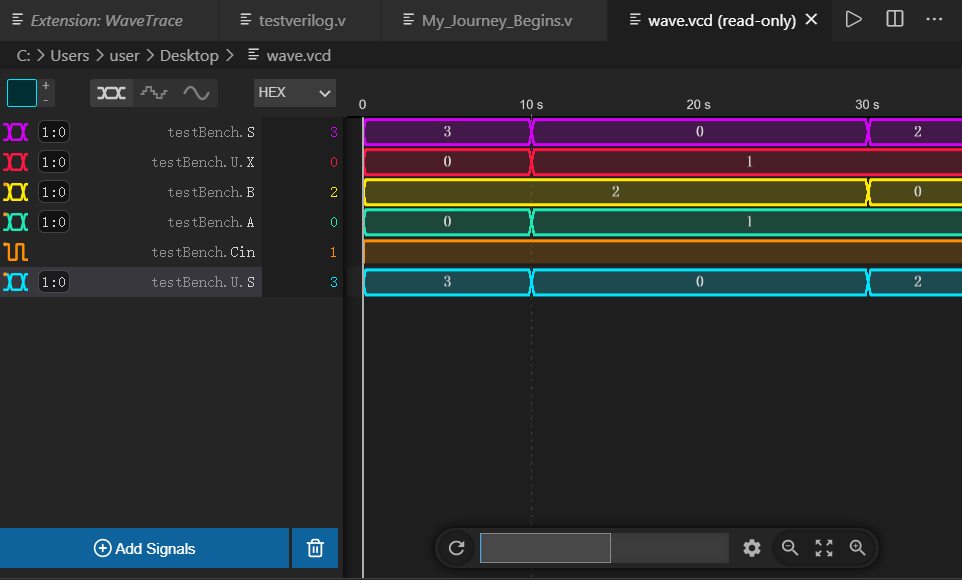Open the HEX radix dropdown
Viewport: 962px width, 580px height.
[294, 93]
